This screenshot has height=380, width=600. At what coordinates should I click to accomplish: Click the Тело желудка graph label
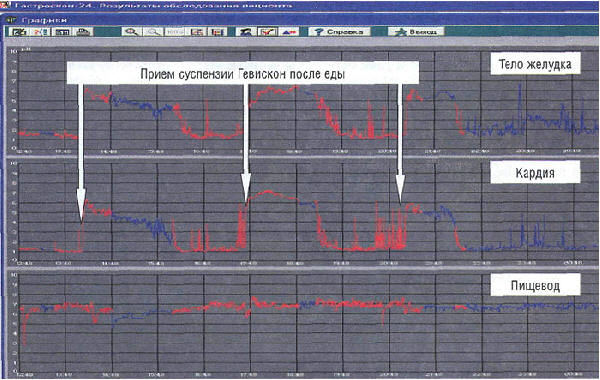click(535, 64)
